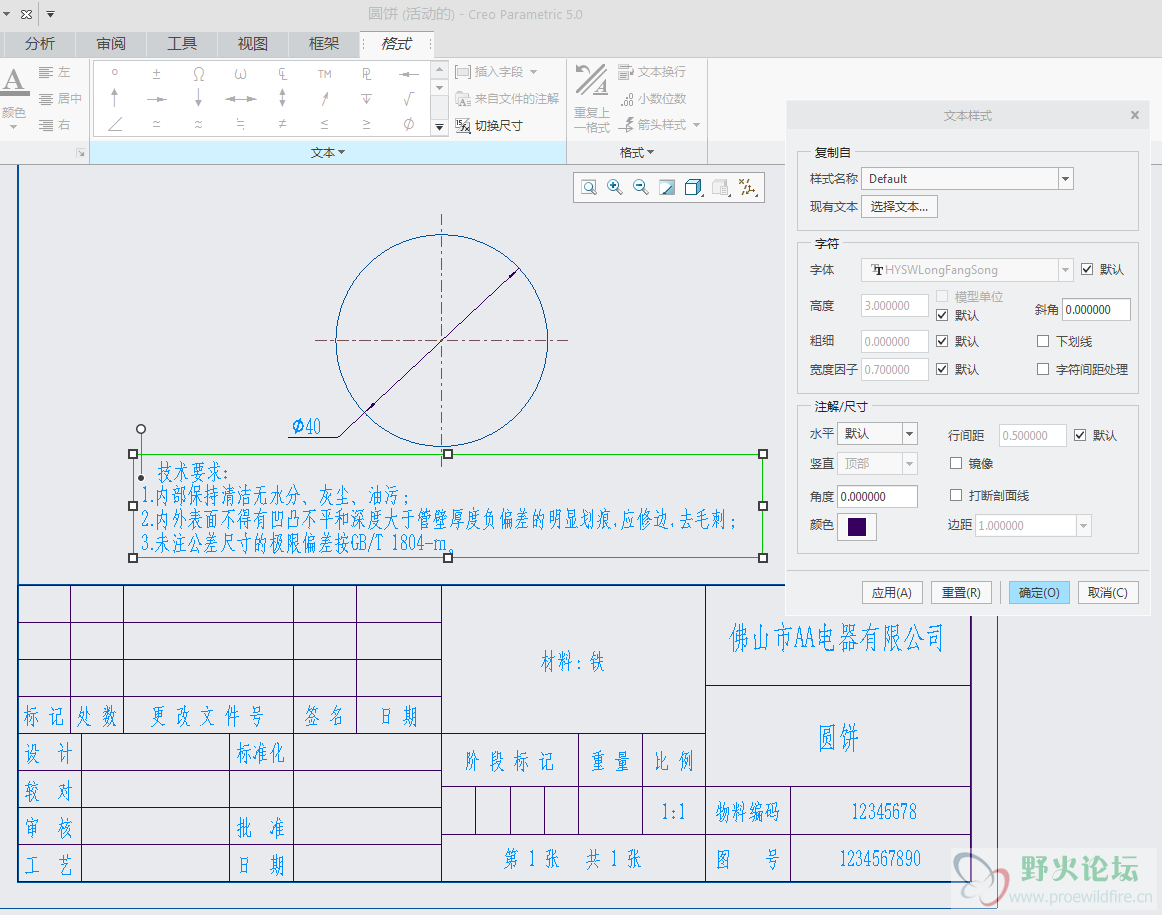Click the Cancel button

point(1108,593)
